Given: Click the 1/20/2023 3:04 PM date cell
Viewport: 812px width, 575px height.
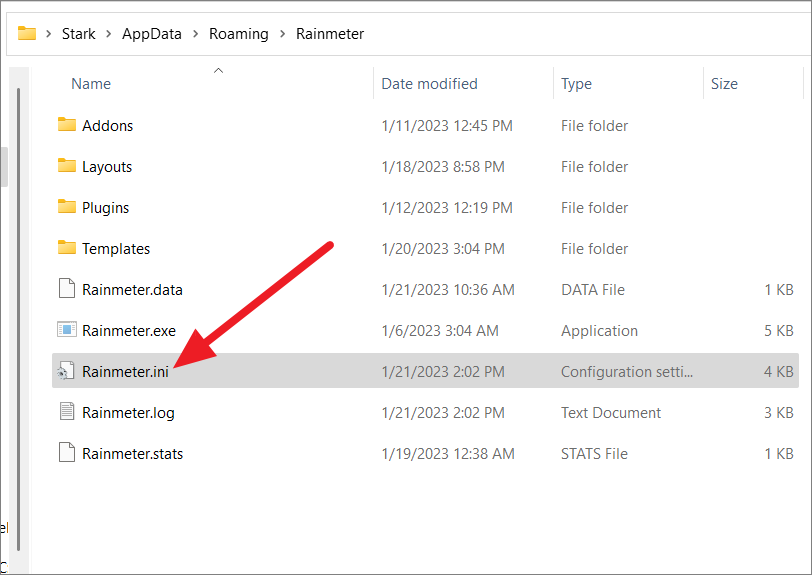Looking at the screenshot, I should [443, 249].
